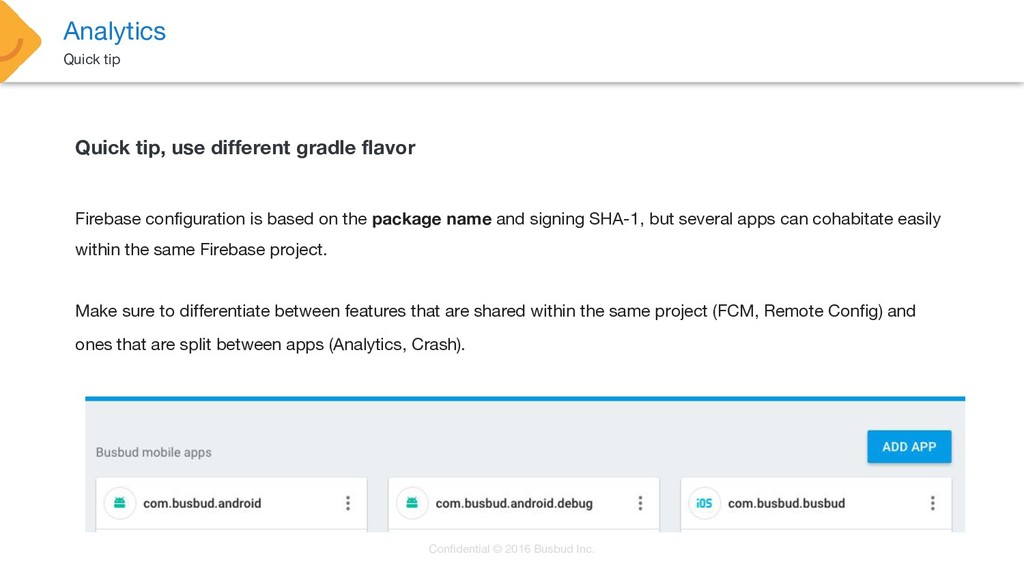1024x576 pixels.
Task: Select the com.busbud.busbud app card
Action: pyautogui.click(x=816, y=504)
